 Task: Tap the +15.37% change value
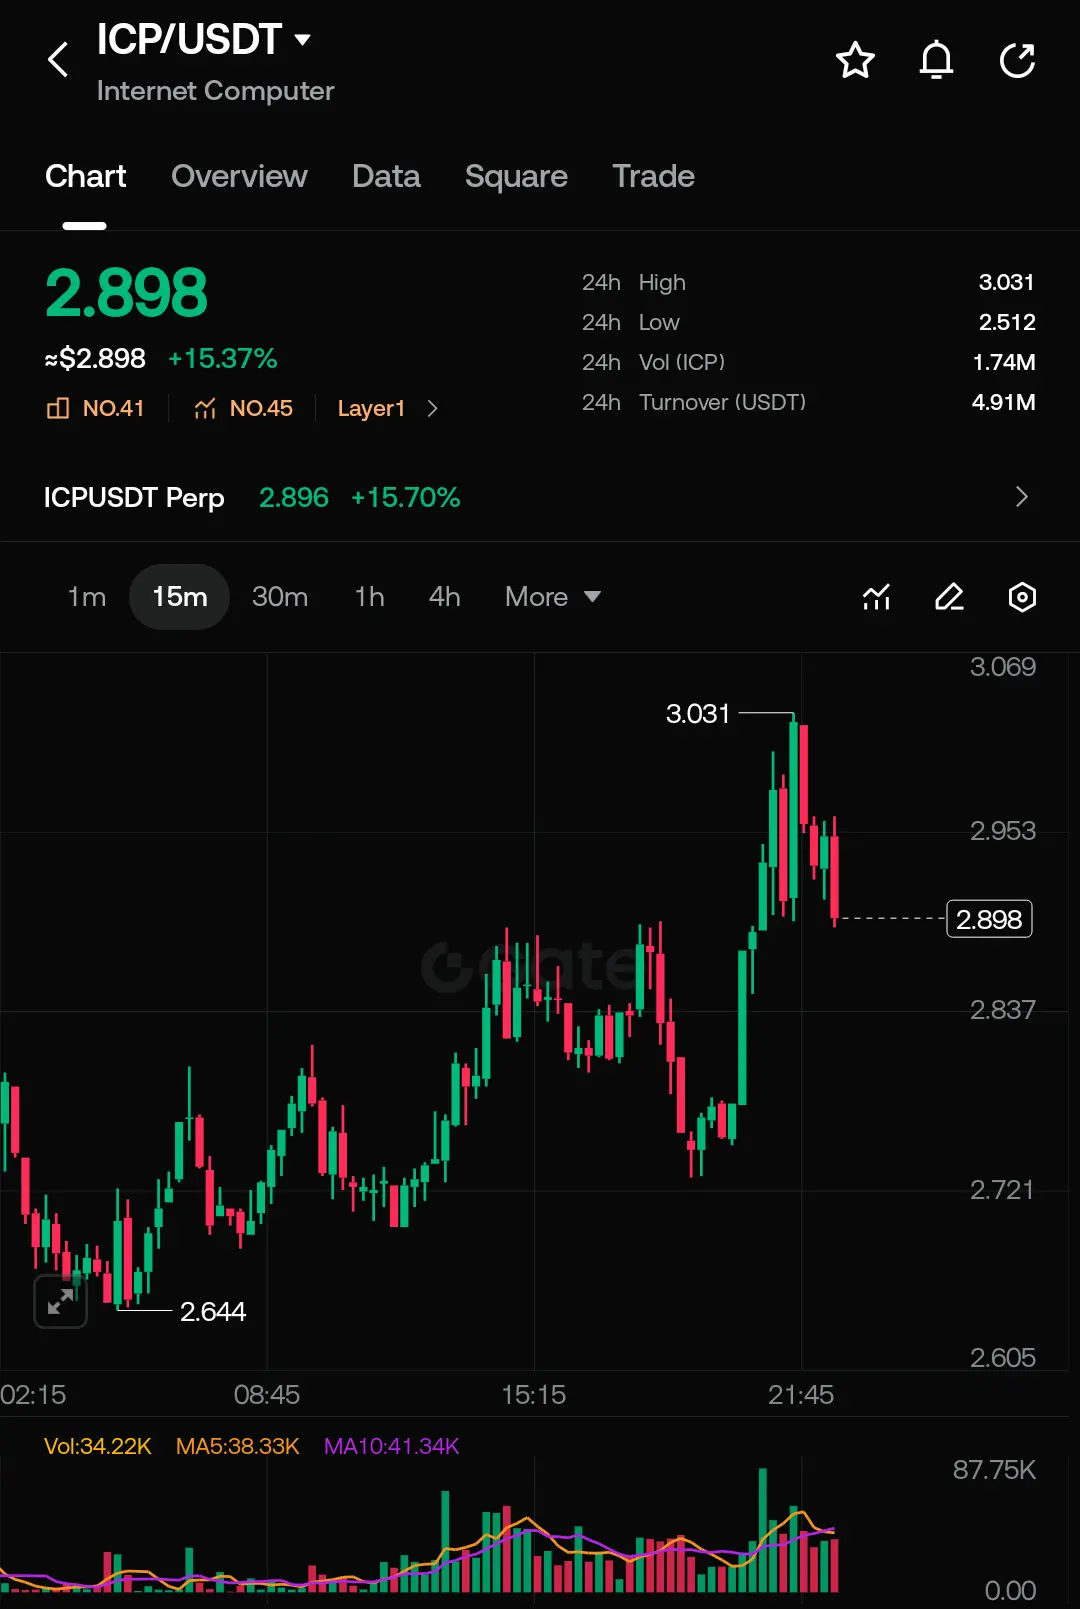[222, 358]
